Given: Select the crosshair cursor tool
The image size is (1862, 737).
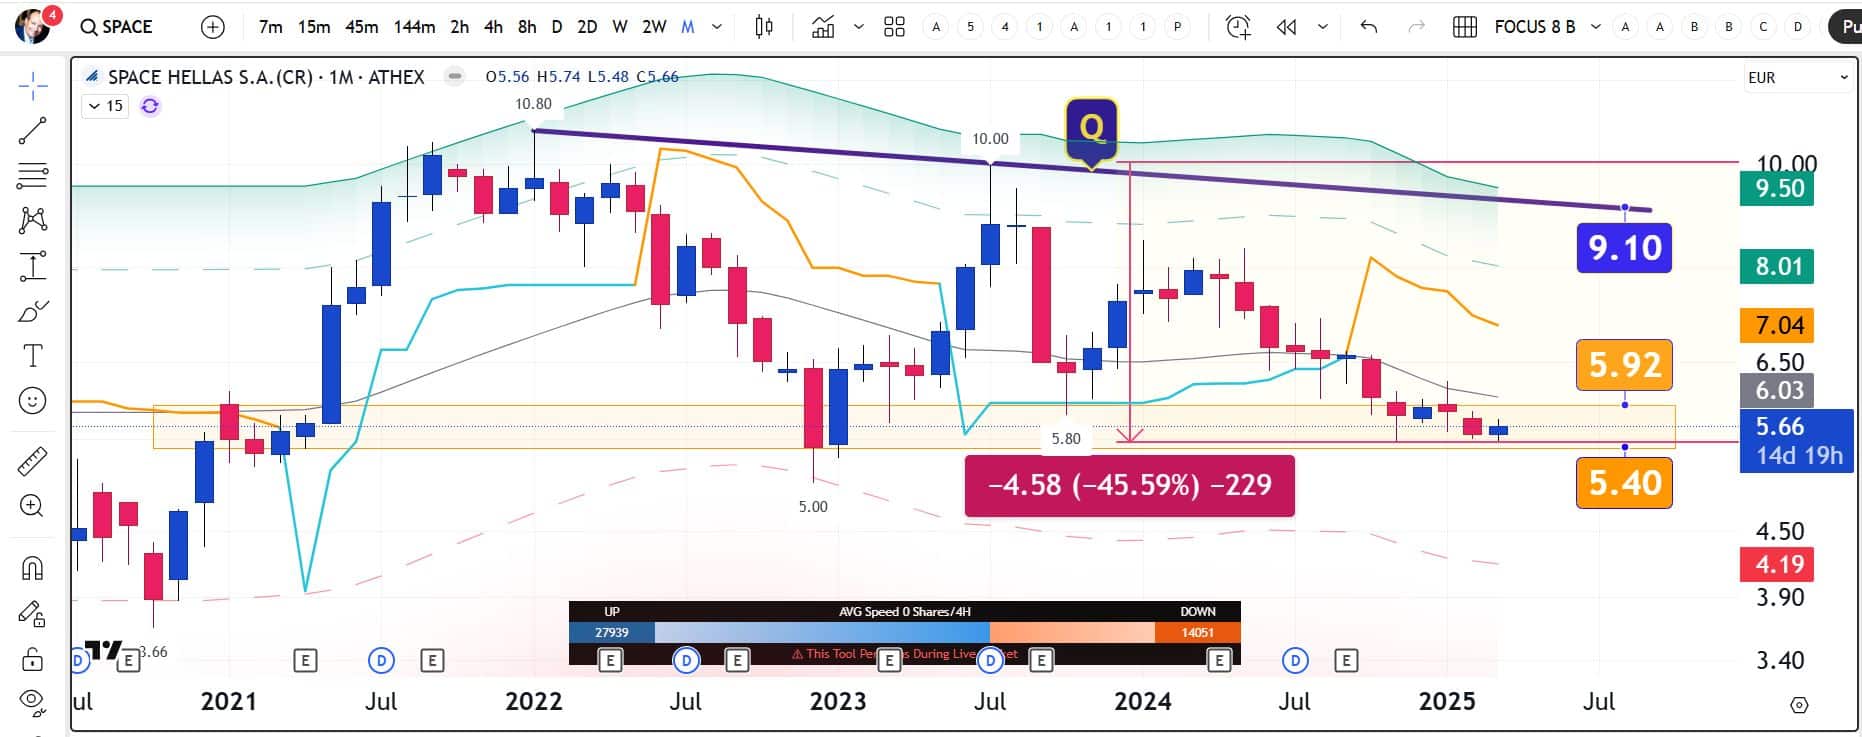Looking at the screenshot, I should coord(32,87).
